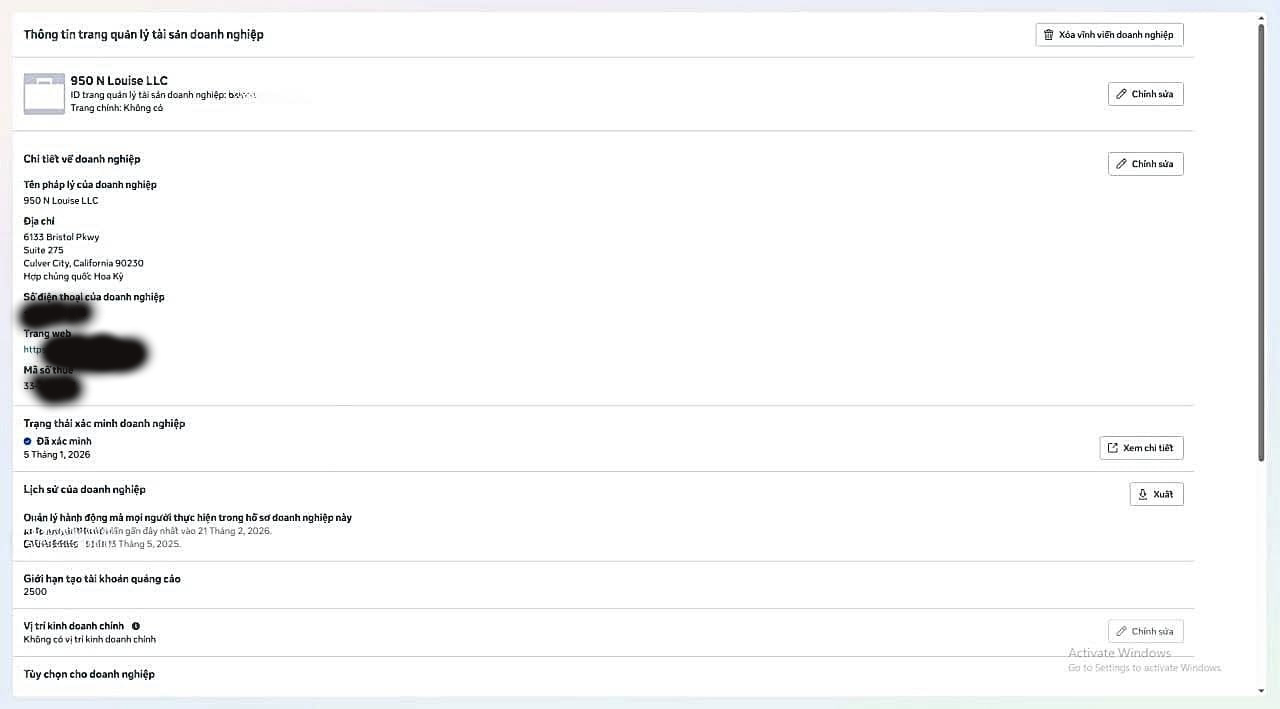
Task: Click the blue verified badge next to Đã xác minh
Action: (x=28, y=441)
